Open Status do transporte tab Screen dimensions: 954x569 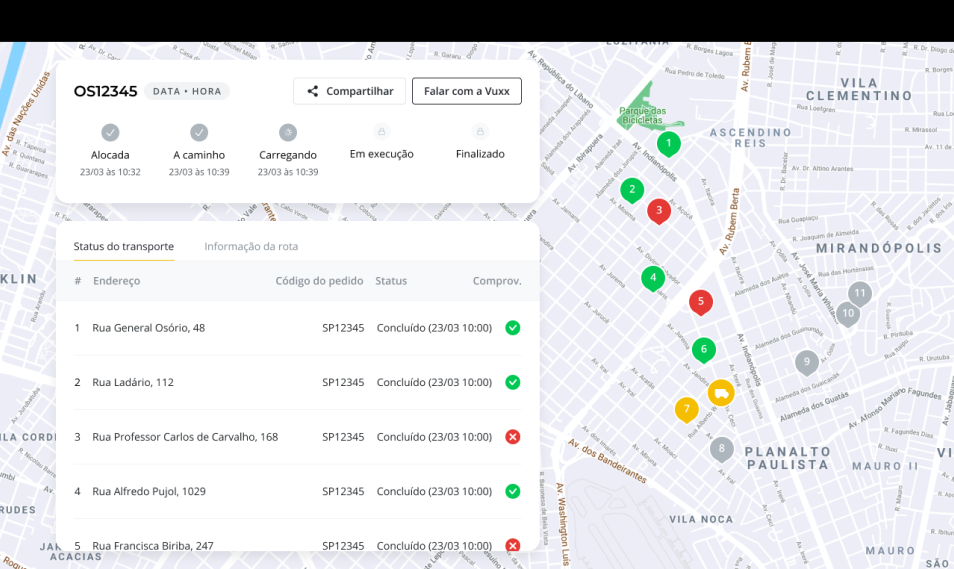pyautogui.click(x=124, y=246)
